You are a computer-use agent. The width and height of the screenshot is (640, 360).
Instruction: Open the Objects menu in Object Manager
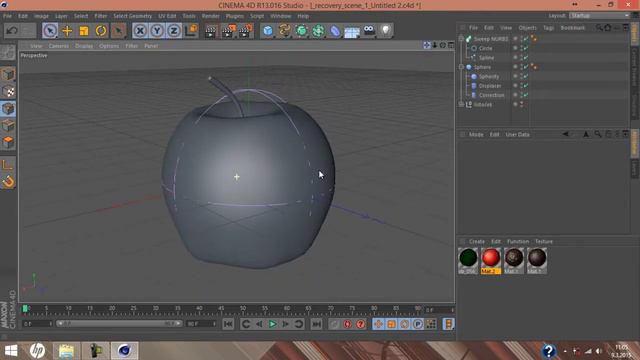pos(527,28)
